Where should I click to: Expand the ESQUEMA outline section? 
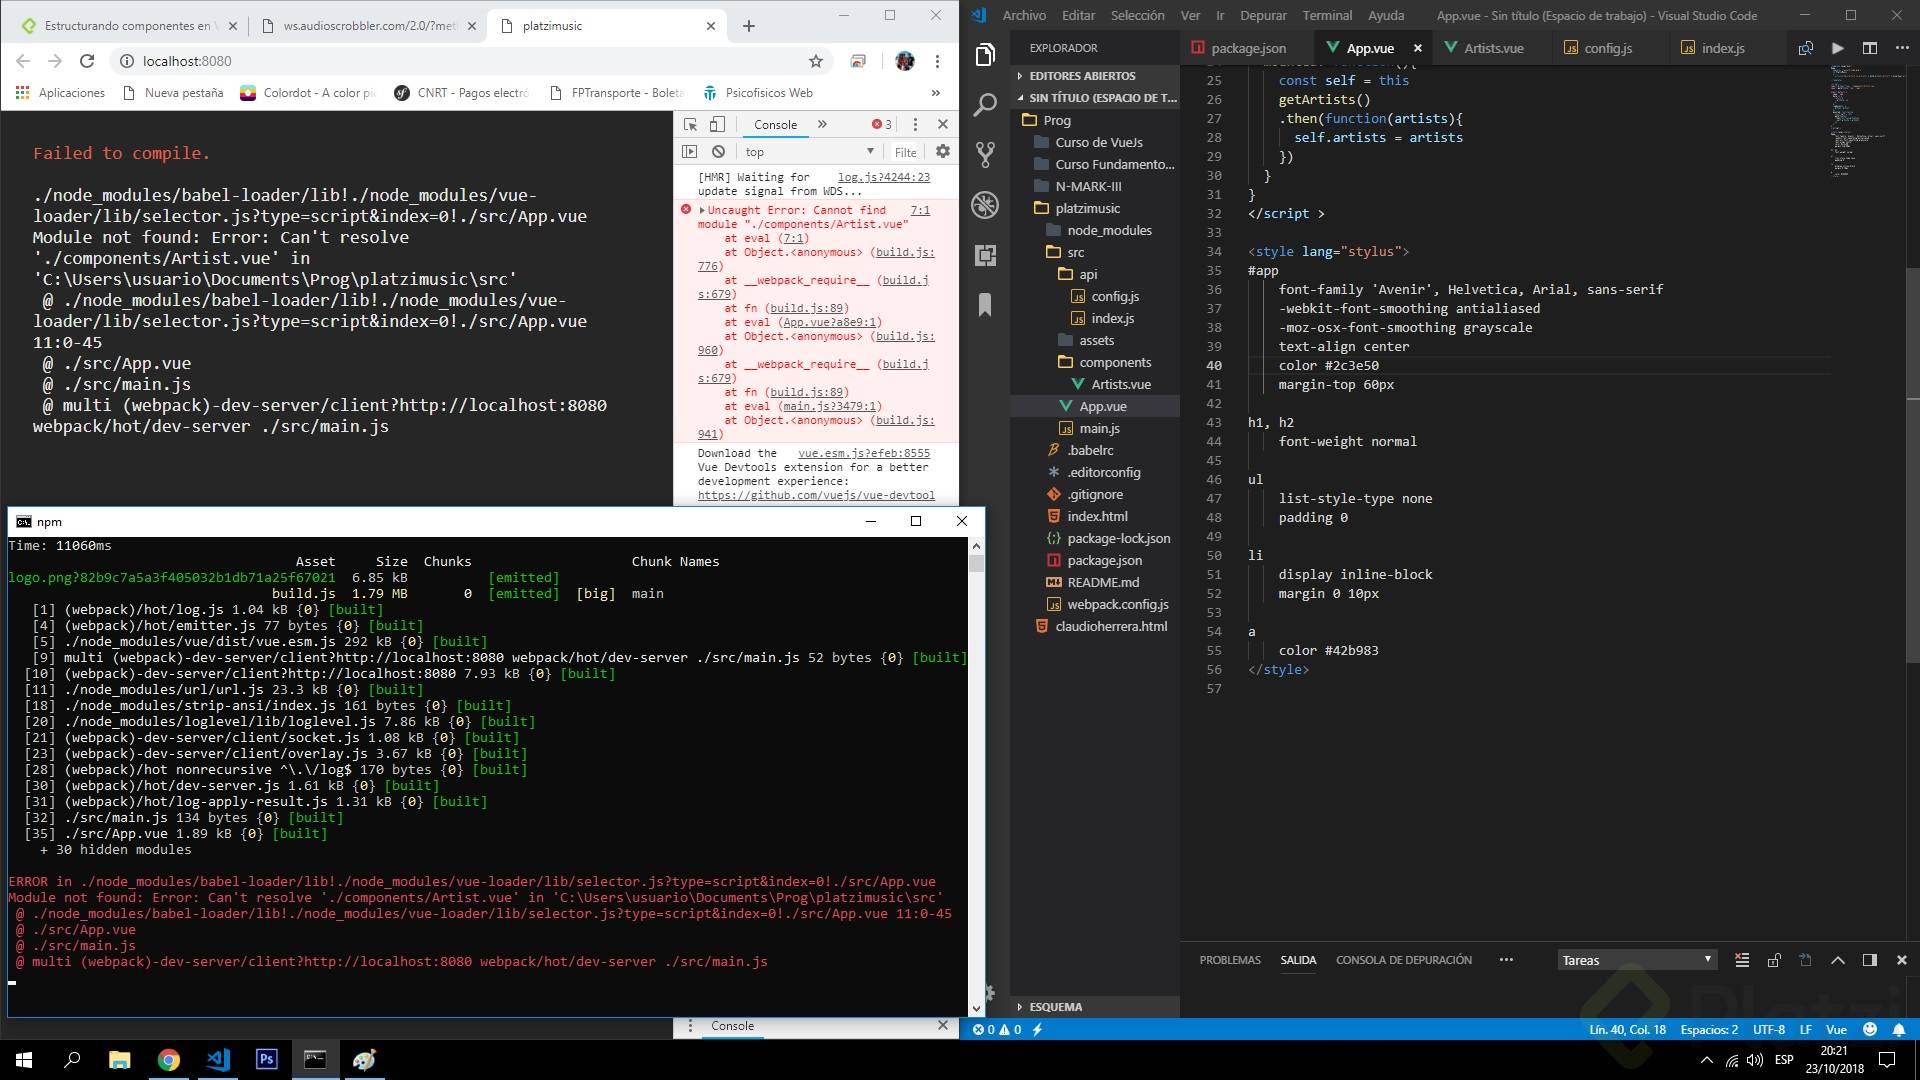pyautogui.click(x=1055, y=1007)
